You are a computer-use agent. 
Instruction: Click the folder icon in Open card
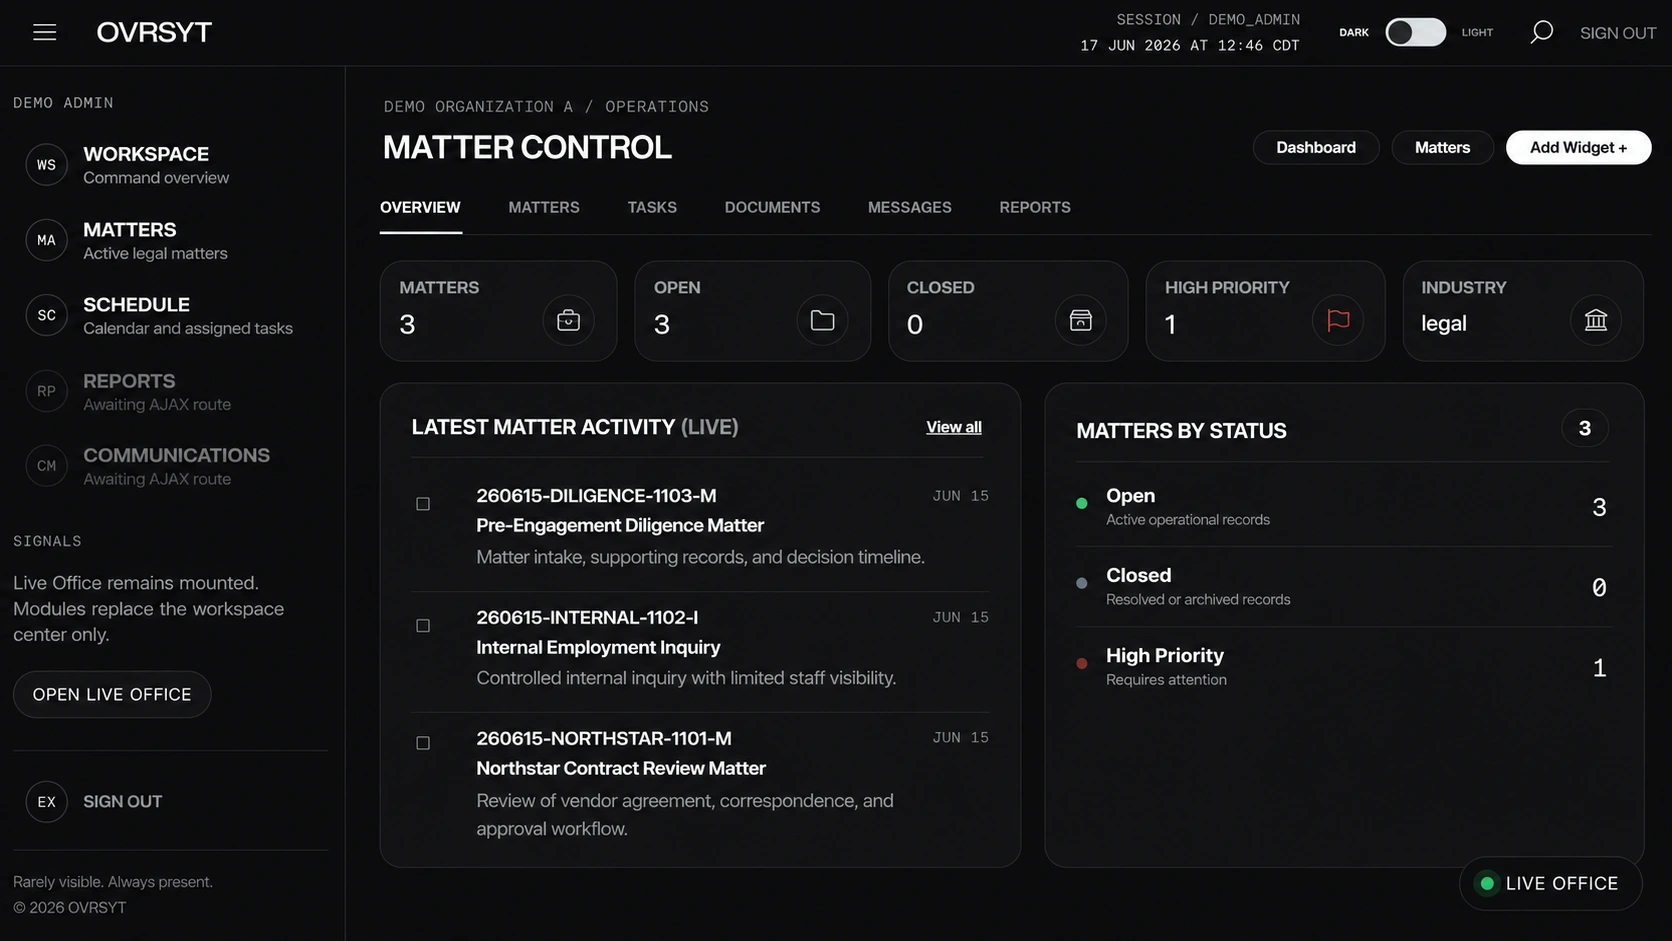(x=822, y=321)
